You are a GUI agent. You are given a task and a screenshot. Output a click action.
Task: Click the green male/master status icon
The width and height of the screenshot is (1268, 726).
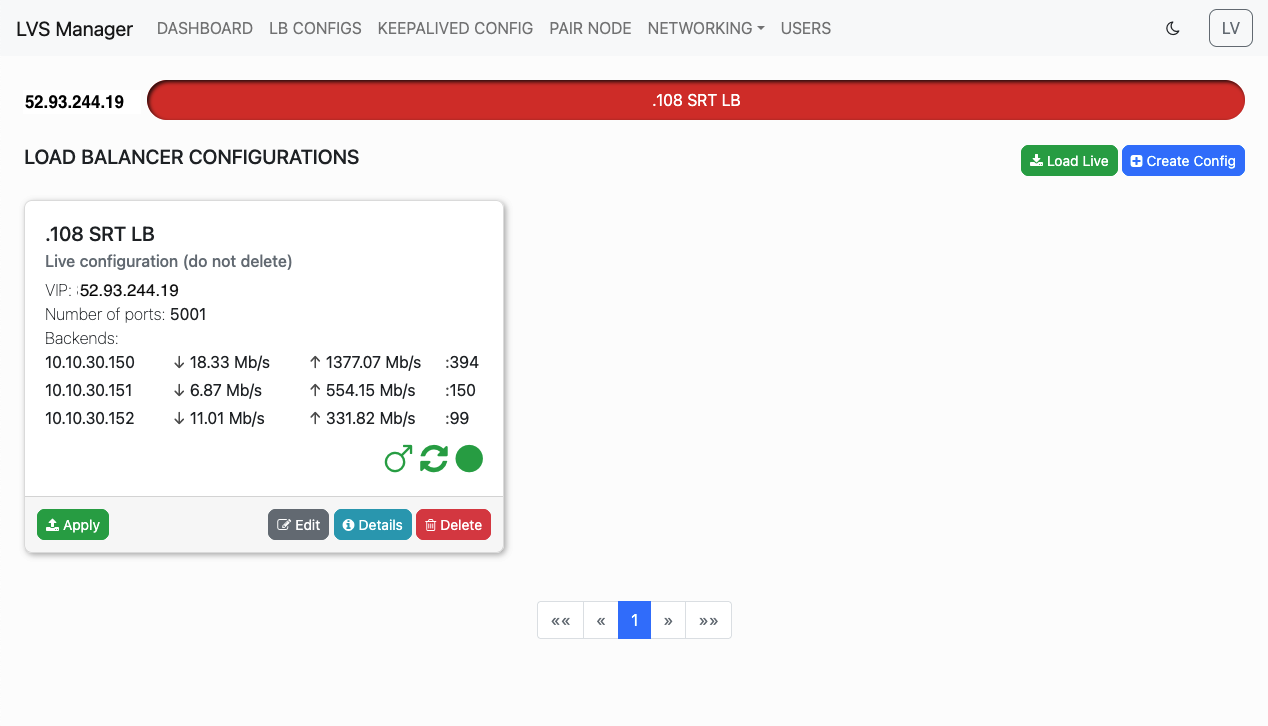398,459
